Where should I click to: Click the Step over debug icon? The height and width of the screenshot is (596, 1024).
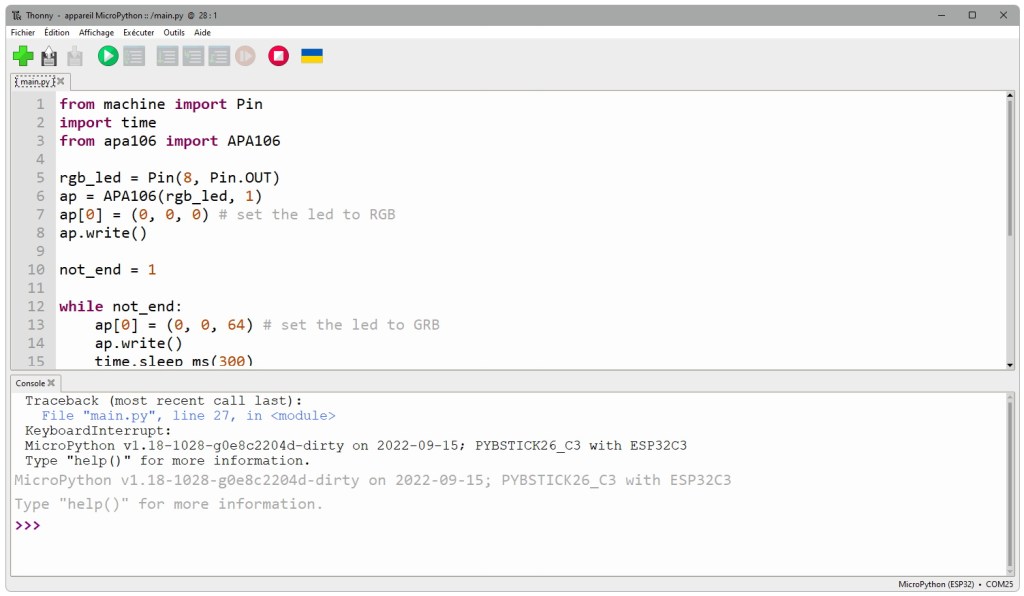tap(167, 57)
